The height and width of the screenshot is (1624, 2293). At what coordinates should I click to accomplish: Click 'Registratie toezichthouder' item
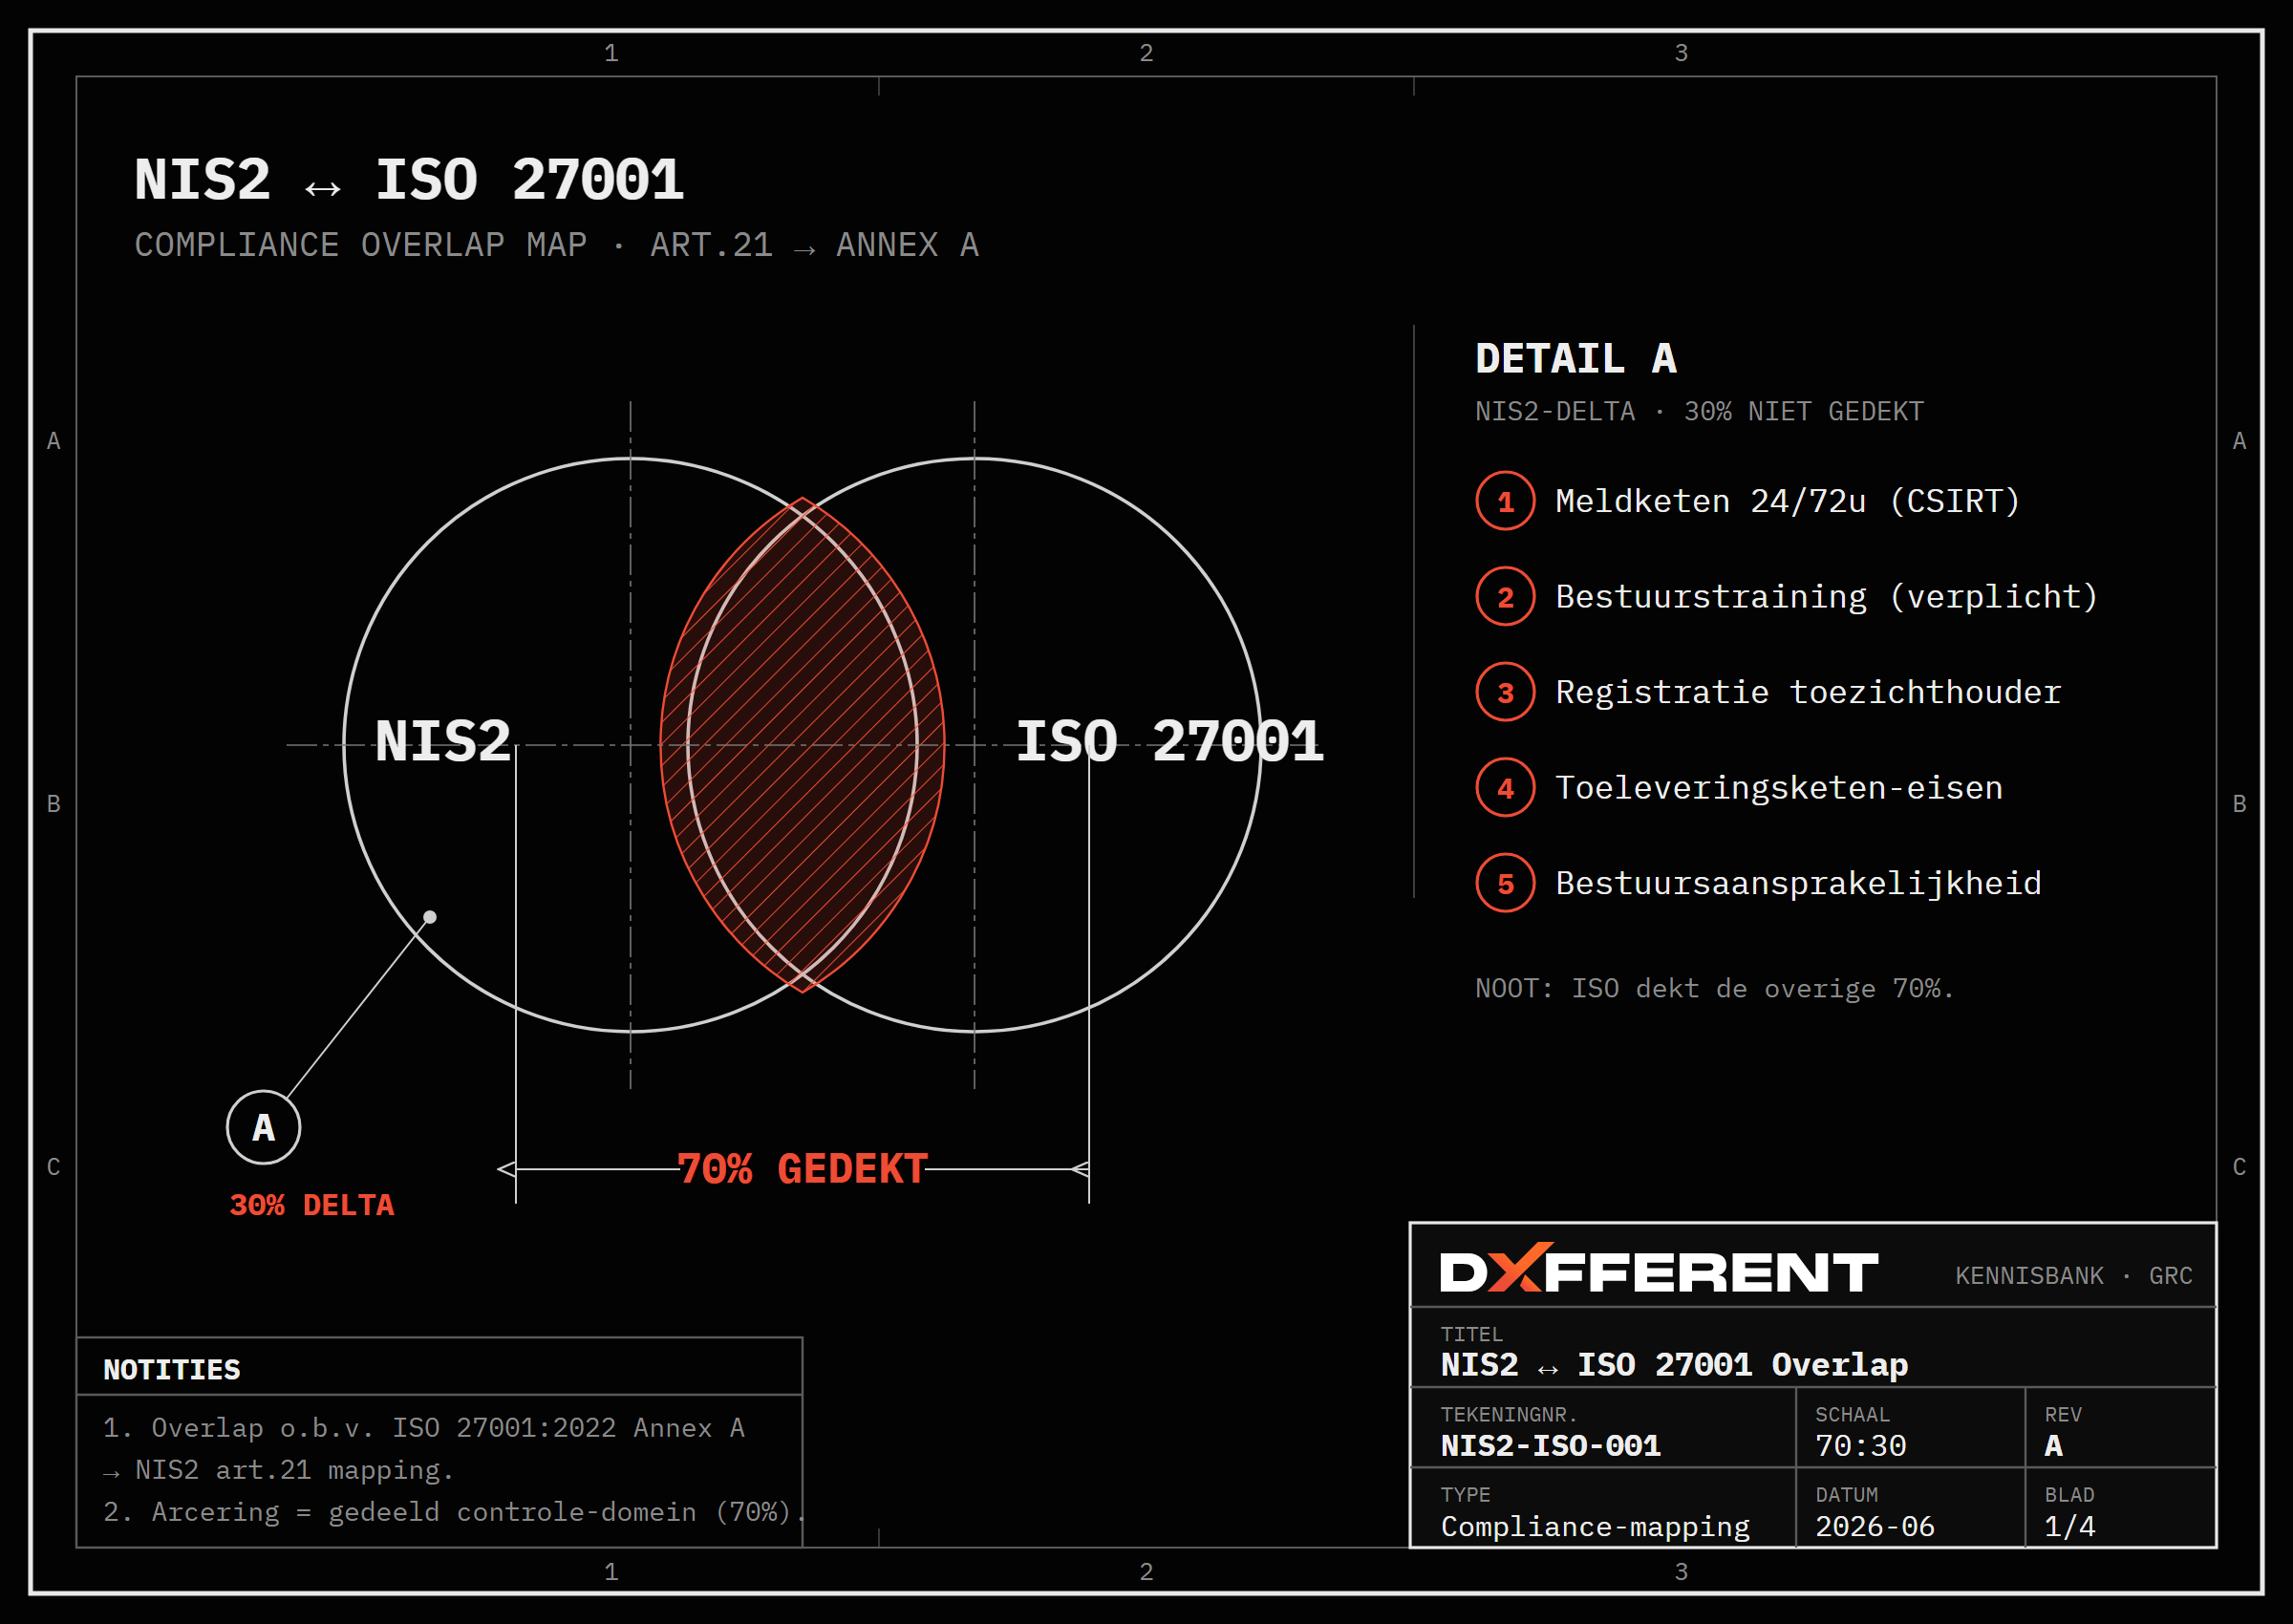(x=1808, y=692)
